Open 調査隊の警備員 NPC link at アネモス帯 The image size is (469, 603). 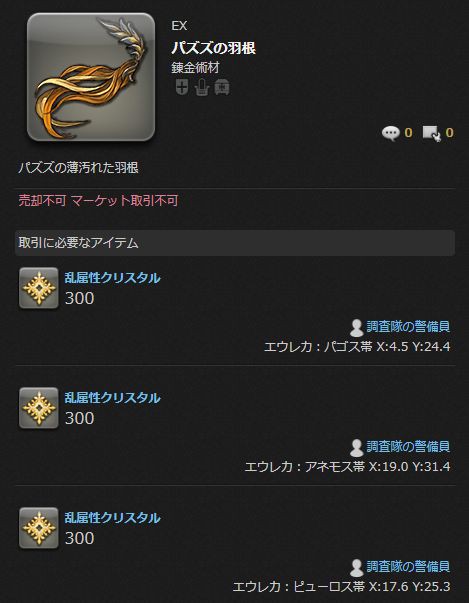408,446
